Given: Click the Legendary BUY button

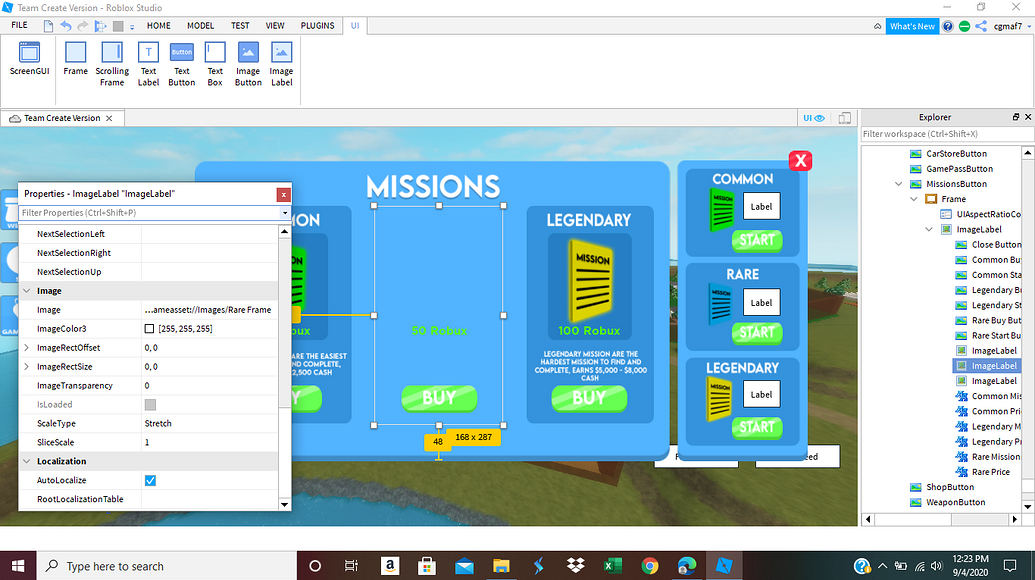Looking at the screenshot, I should [x=589, y=398].
